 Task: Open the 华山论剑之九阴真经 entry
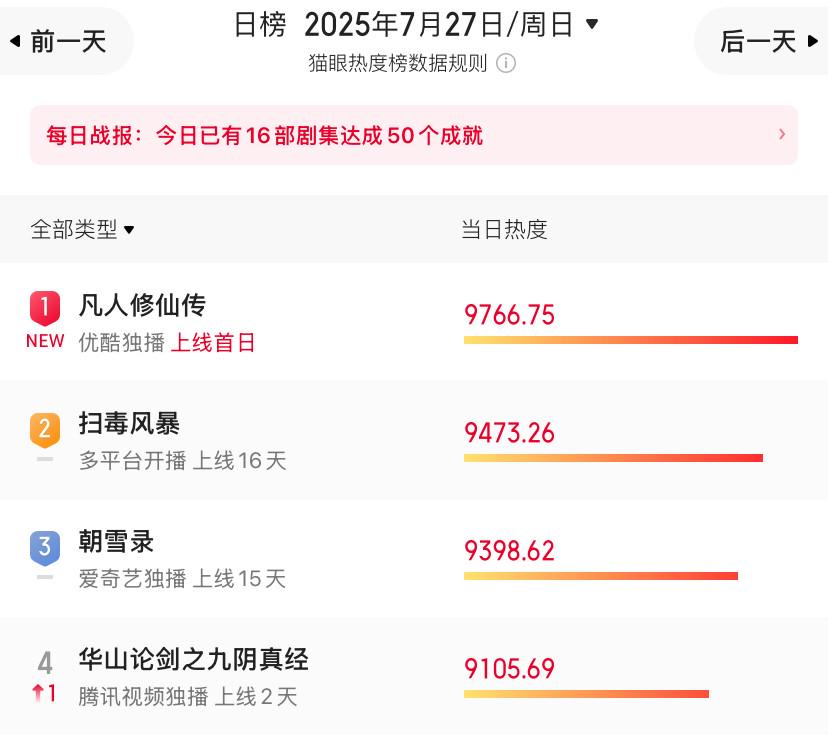[x=414, y=675]
